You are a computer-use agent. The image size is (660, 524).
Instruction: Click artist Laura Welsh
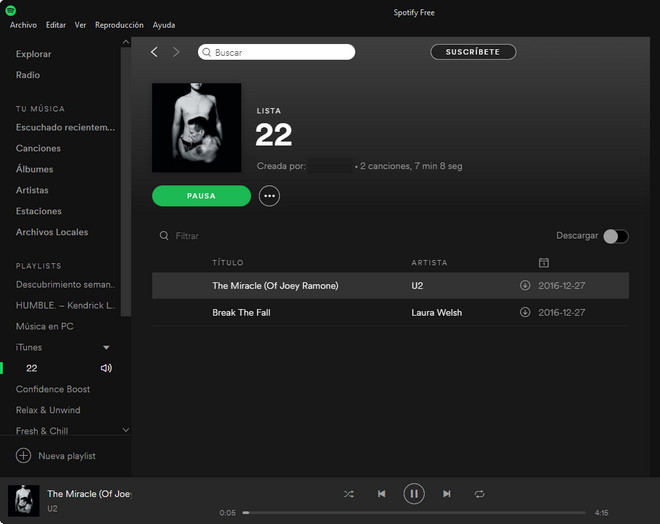(436, 312)
